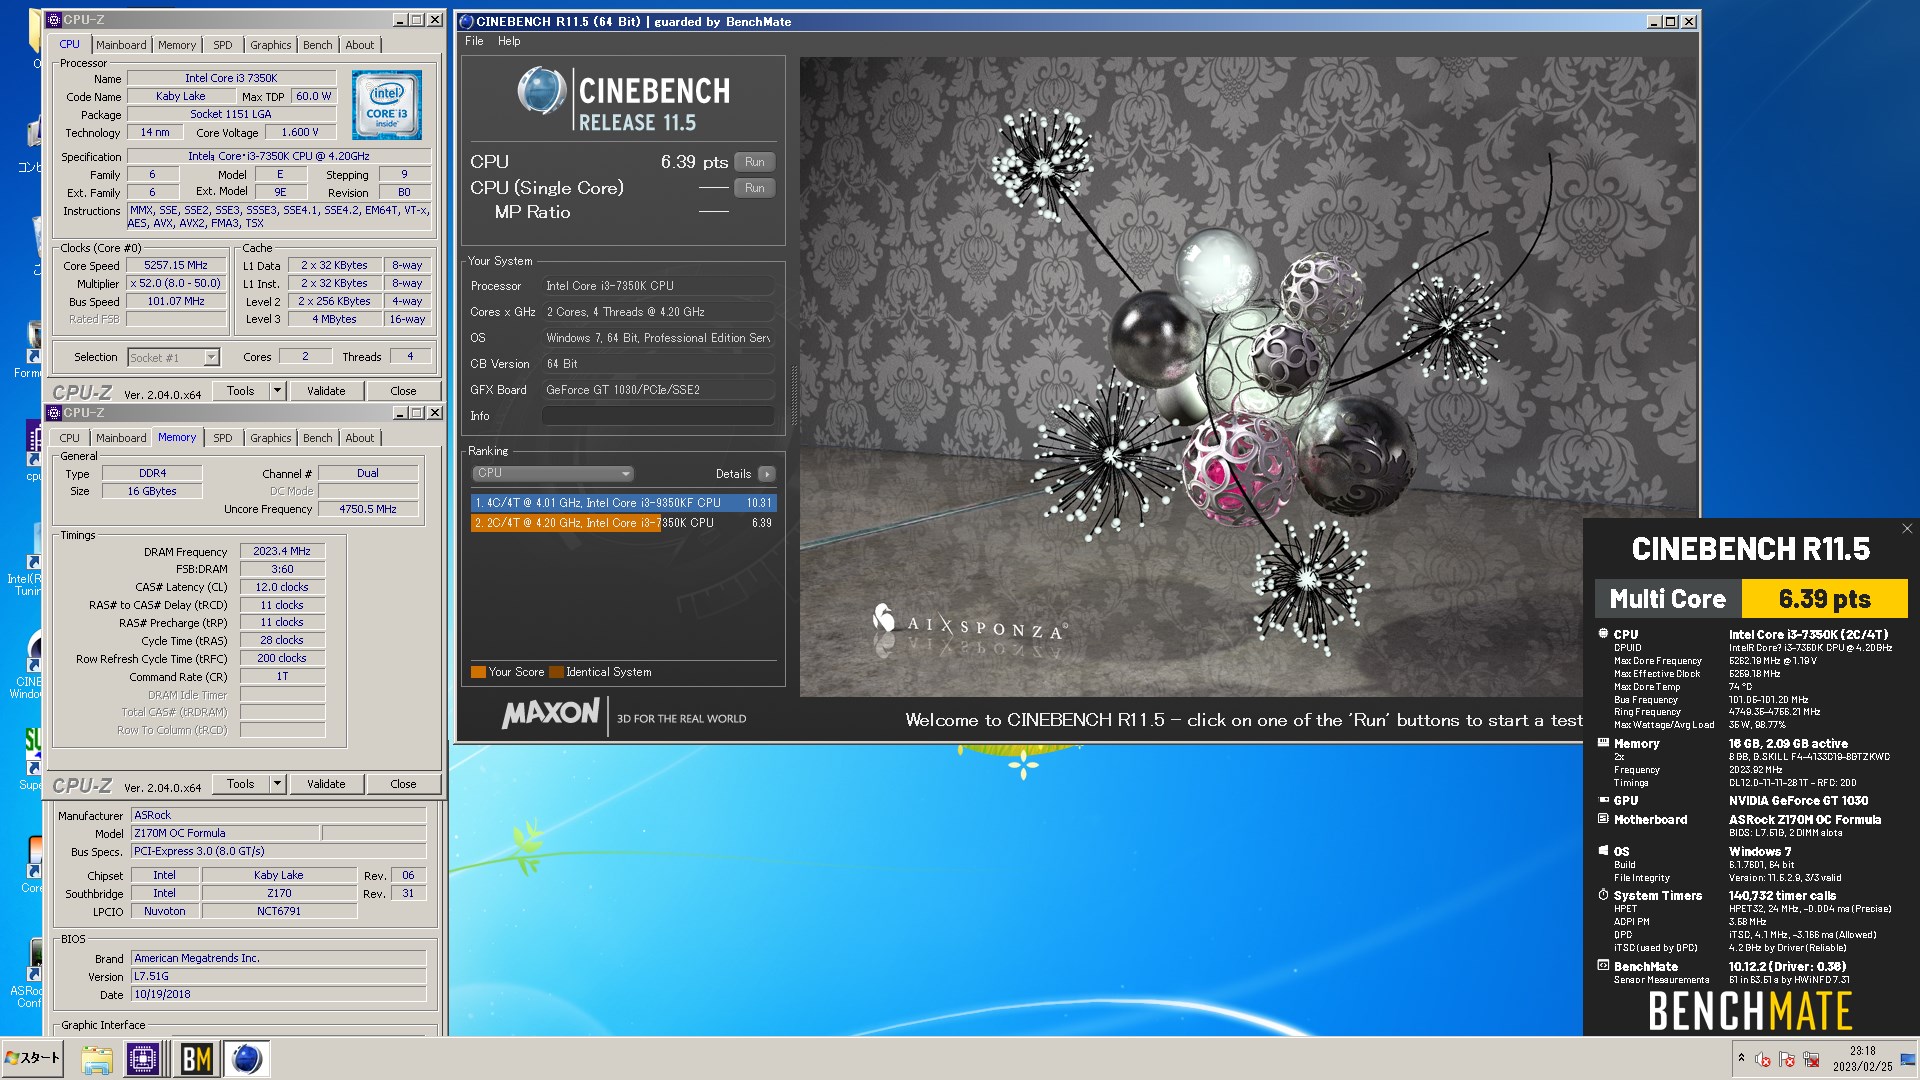
Task: Click the Cinebench panel splitter handle
Action: point(794,397)
